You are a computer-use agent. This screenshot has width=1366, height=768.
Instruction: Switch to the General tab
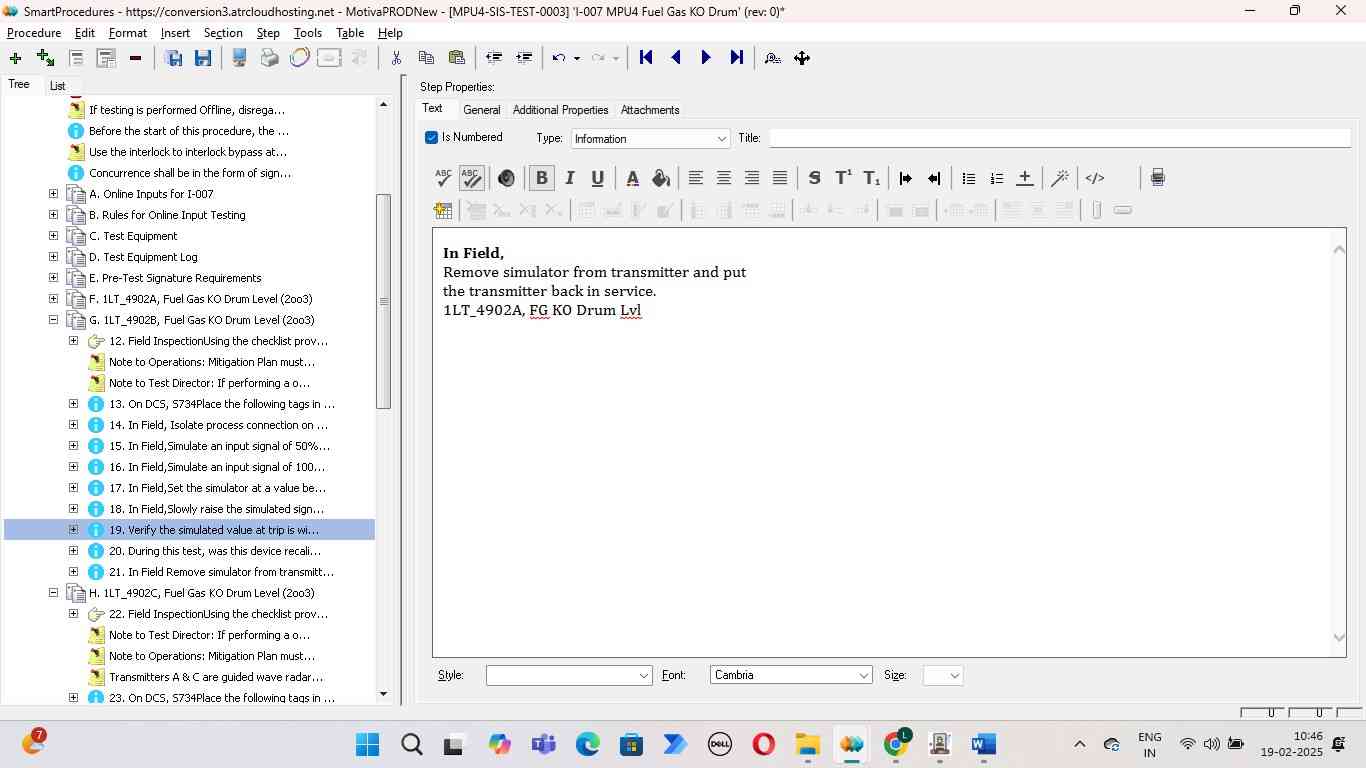pos(481,110)
